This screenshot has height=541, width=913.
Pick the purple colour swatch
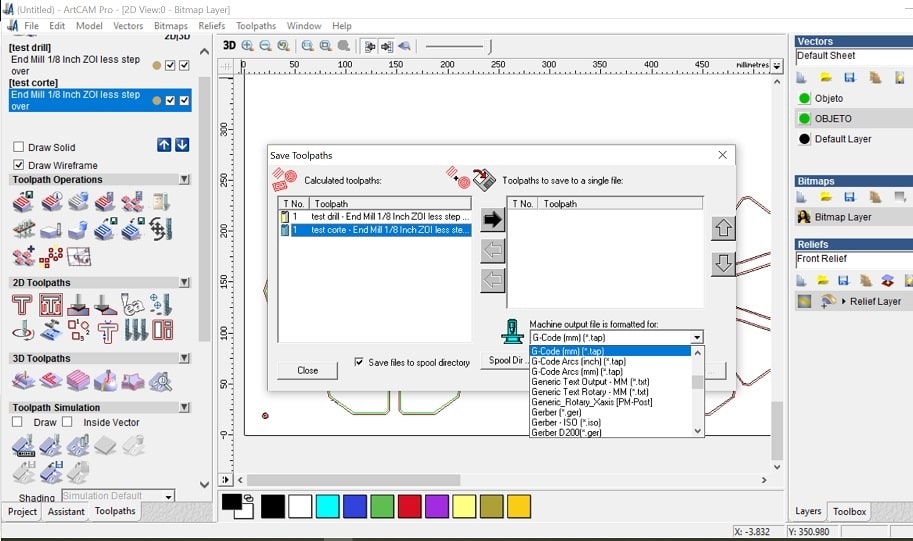(x=437, y=506)
